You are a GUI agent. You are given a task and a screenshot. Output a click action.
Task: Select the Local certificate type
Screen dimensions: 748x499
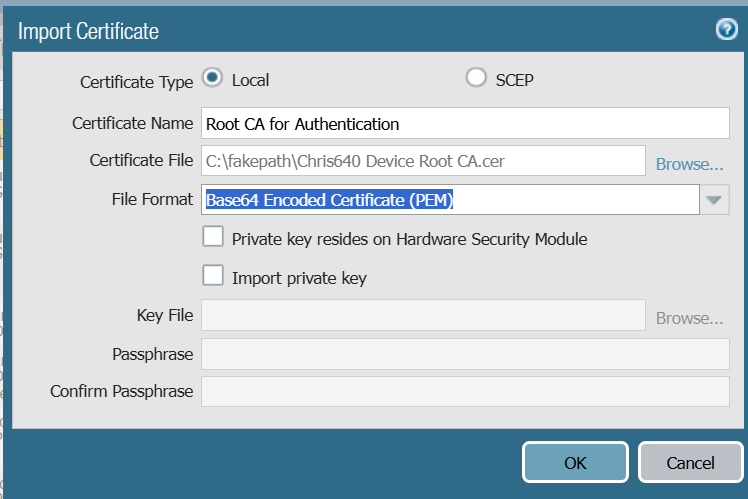click(213, 79)
